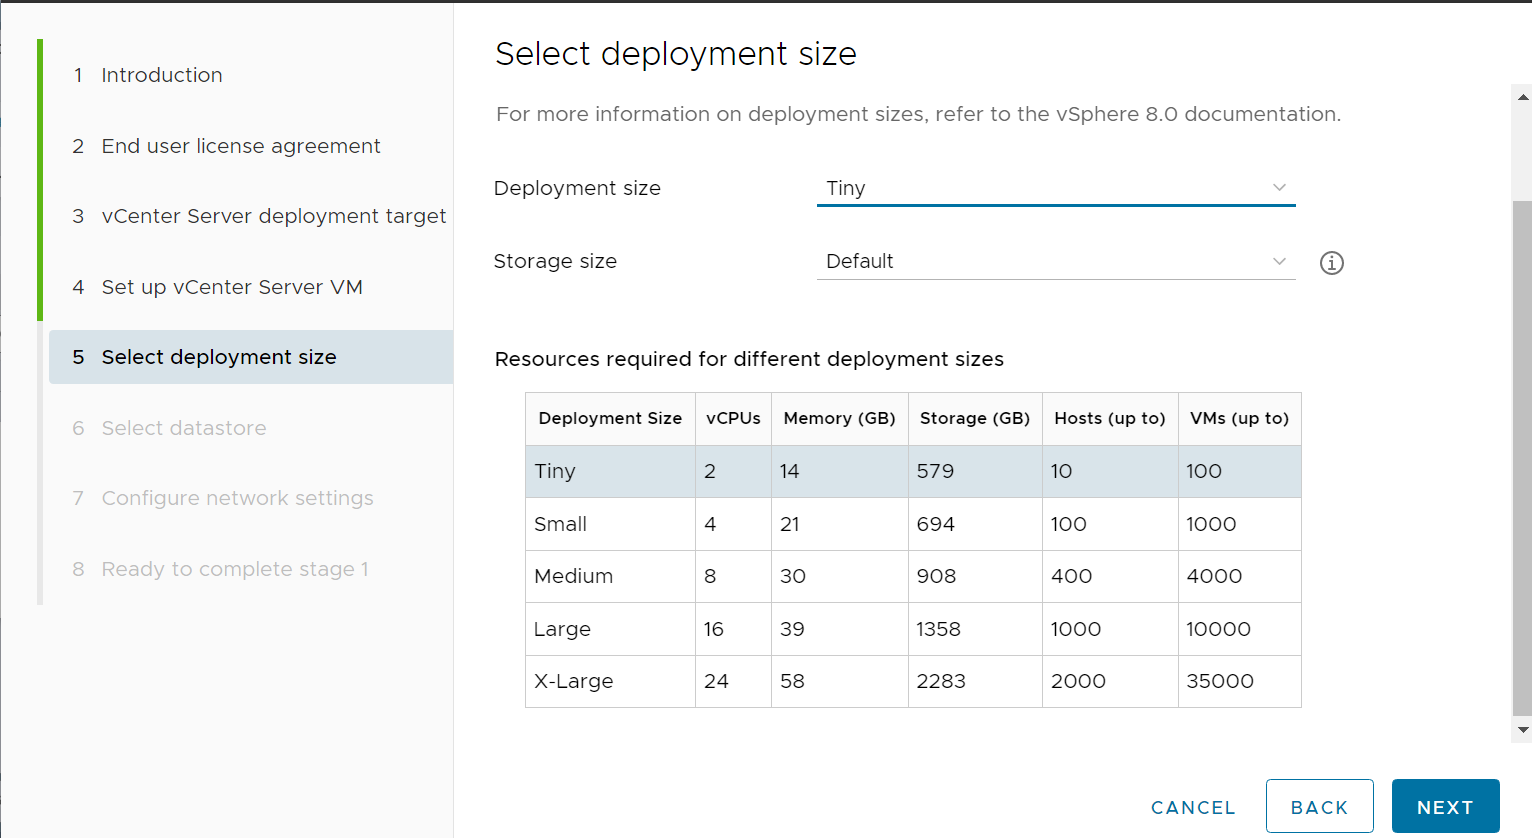Open the Deployment size dropdown
This screenshot has height=838, width=1532.
coord(1056,188)
